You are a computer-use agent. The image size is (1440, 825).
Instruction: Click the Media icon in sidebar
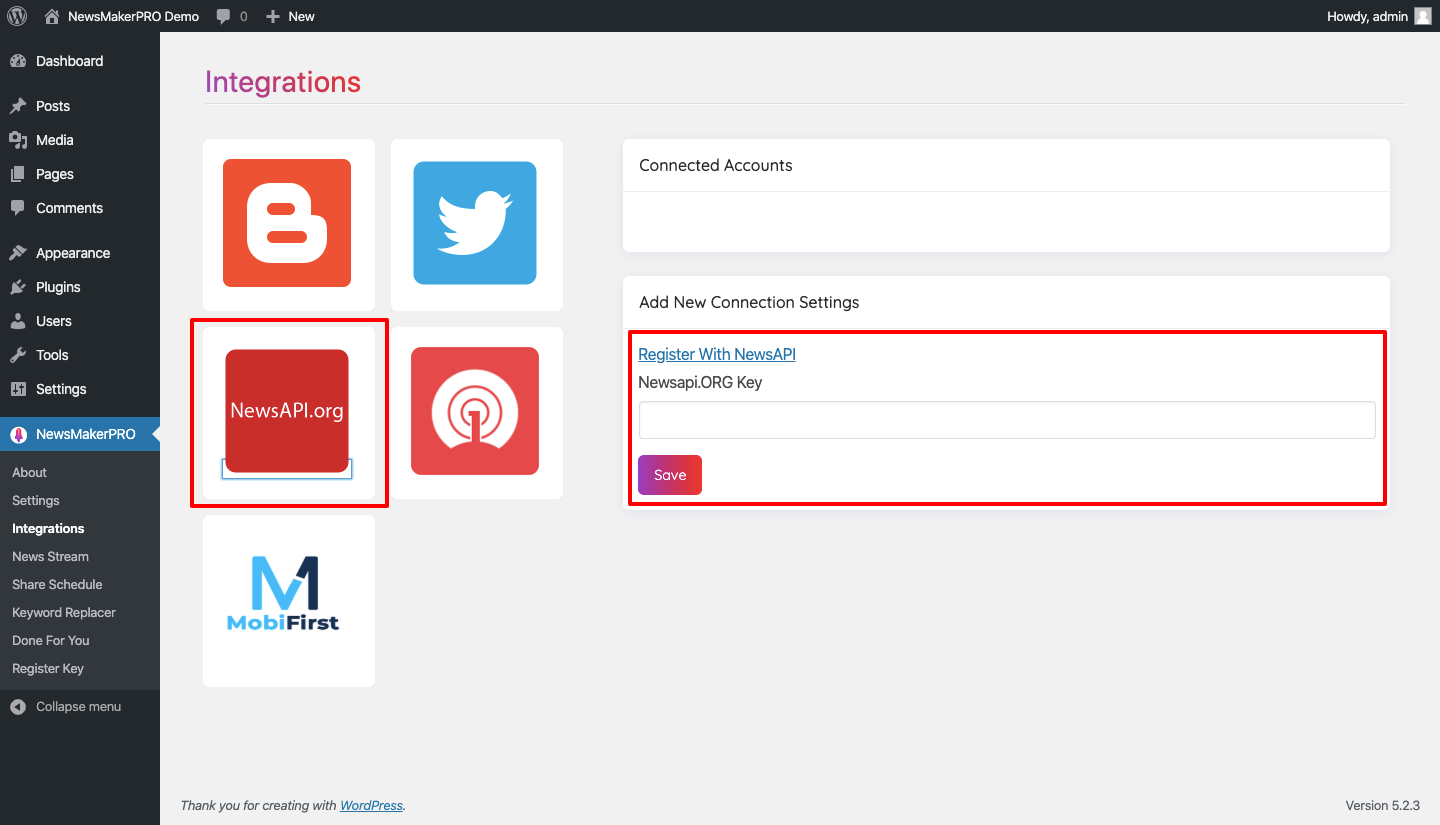point(18,140)
